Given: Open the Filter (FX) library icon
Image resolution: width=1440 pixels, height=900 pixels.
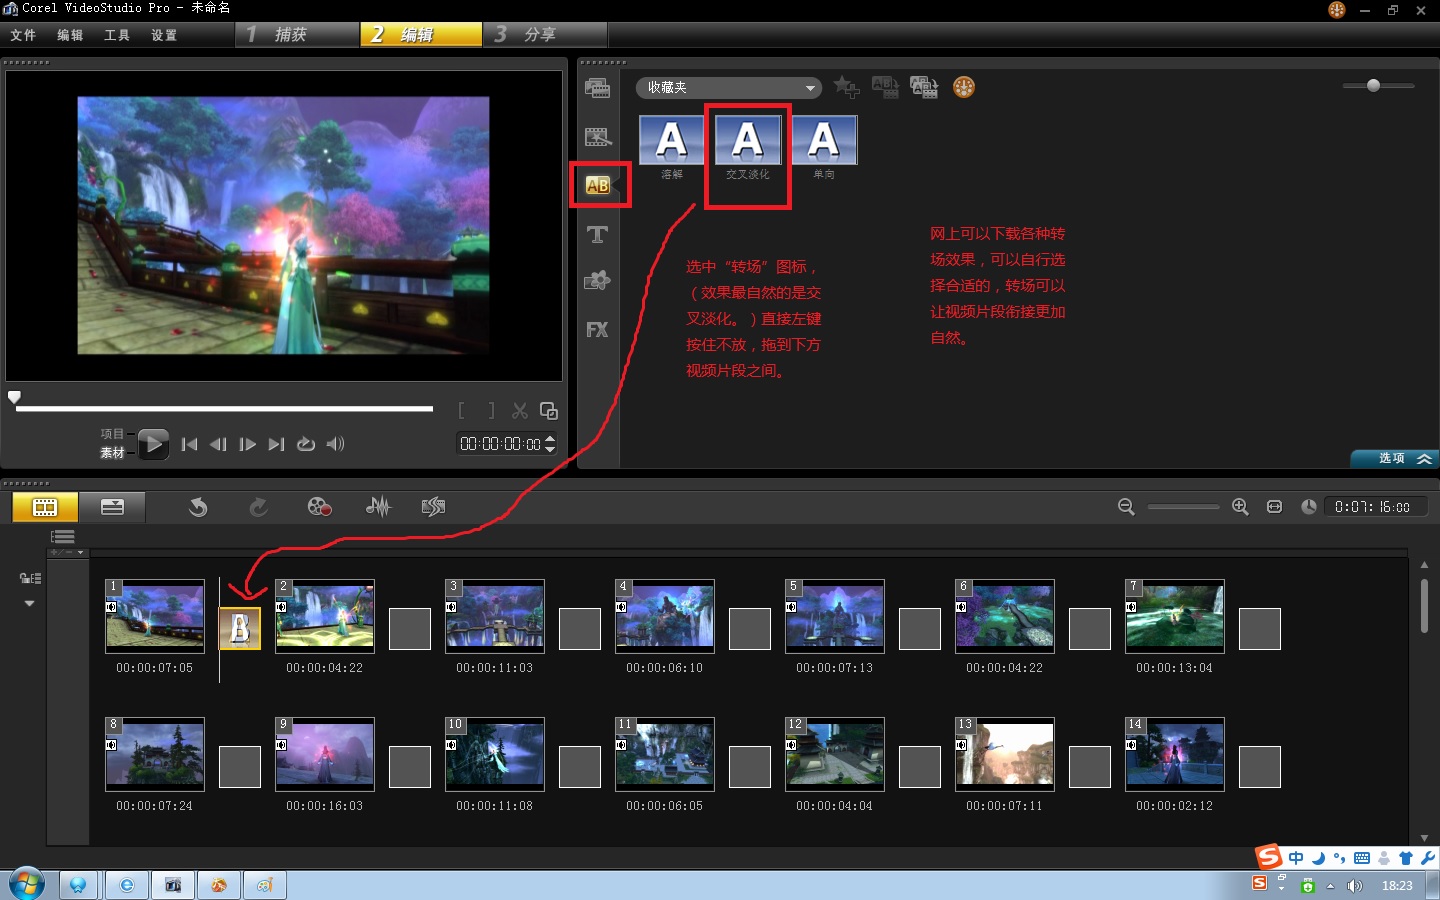Looking at the screenshot, I should pyautogui.click(x=597, y=329).
